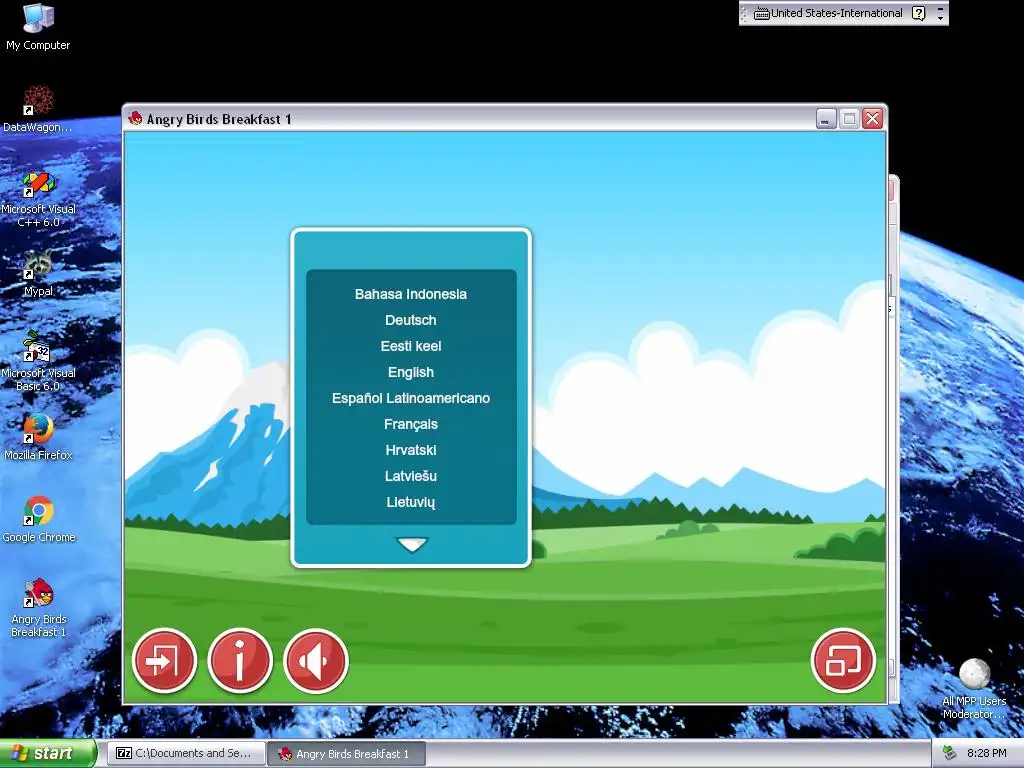Click the Angry Birds title bar icon

pos(136,118)
